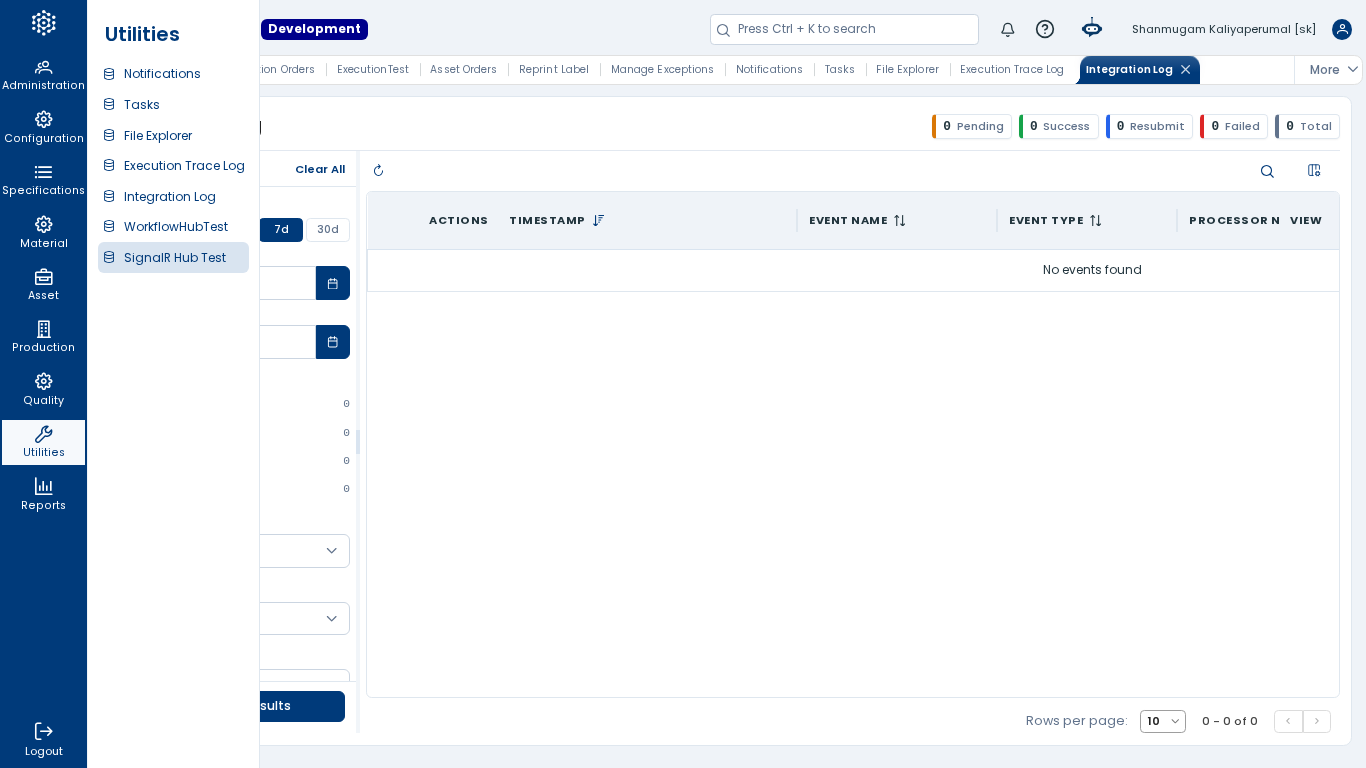This screenshot has height=768, width=1366.
Task: Open SignalR Hub Test in Utilities menu
Action: click(173, 258)
